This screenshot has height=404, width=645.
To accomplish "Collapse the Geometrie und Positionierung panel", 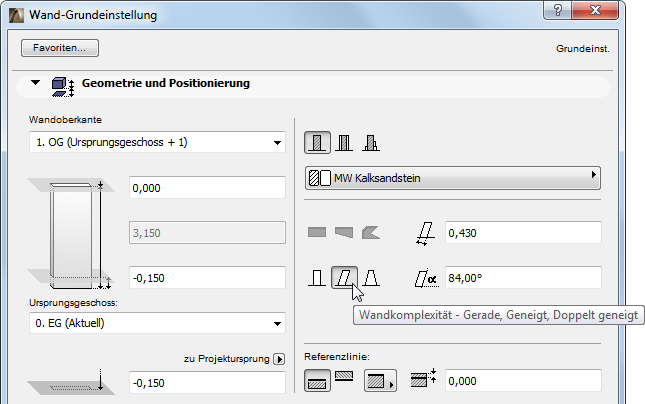I will [35, 83].
